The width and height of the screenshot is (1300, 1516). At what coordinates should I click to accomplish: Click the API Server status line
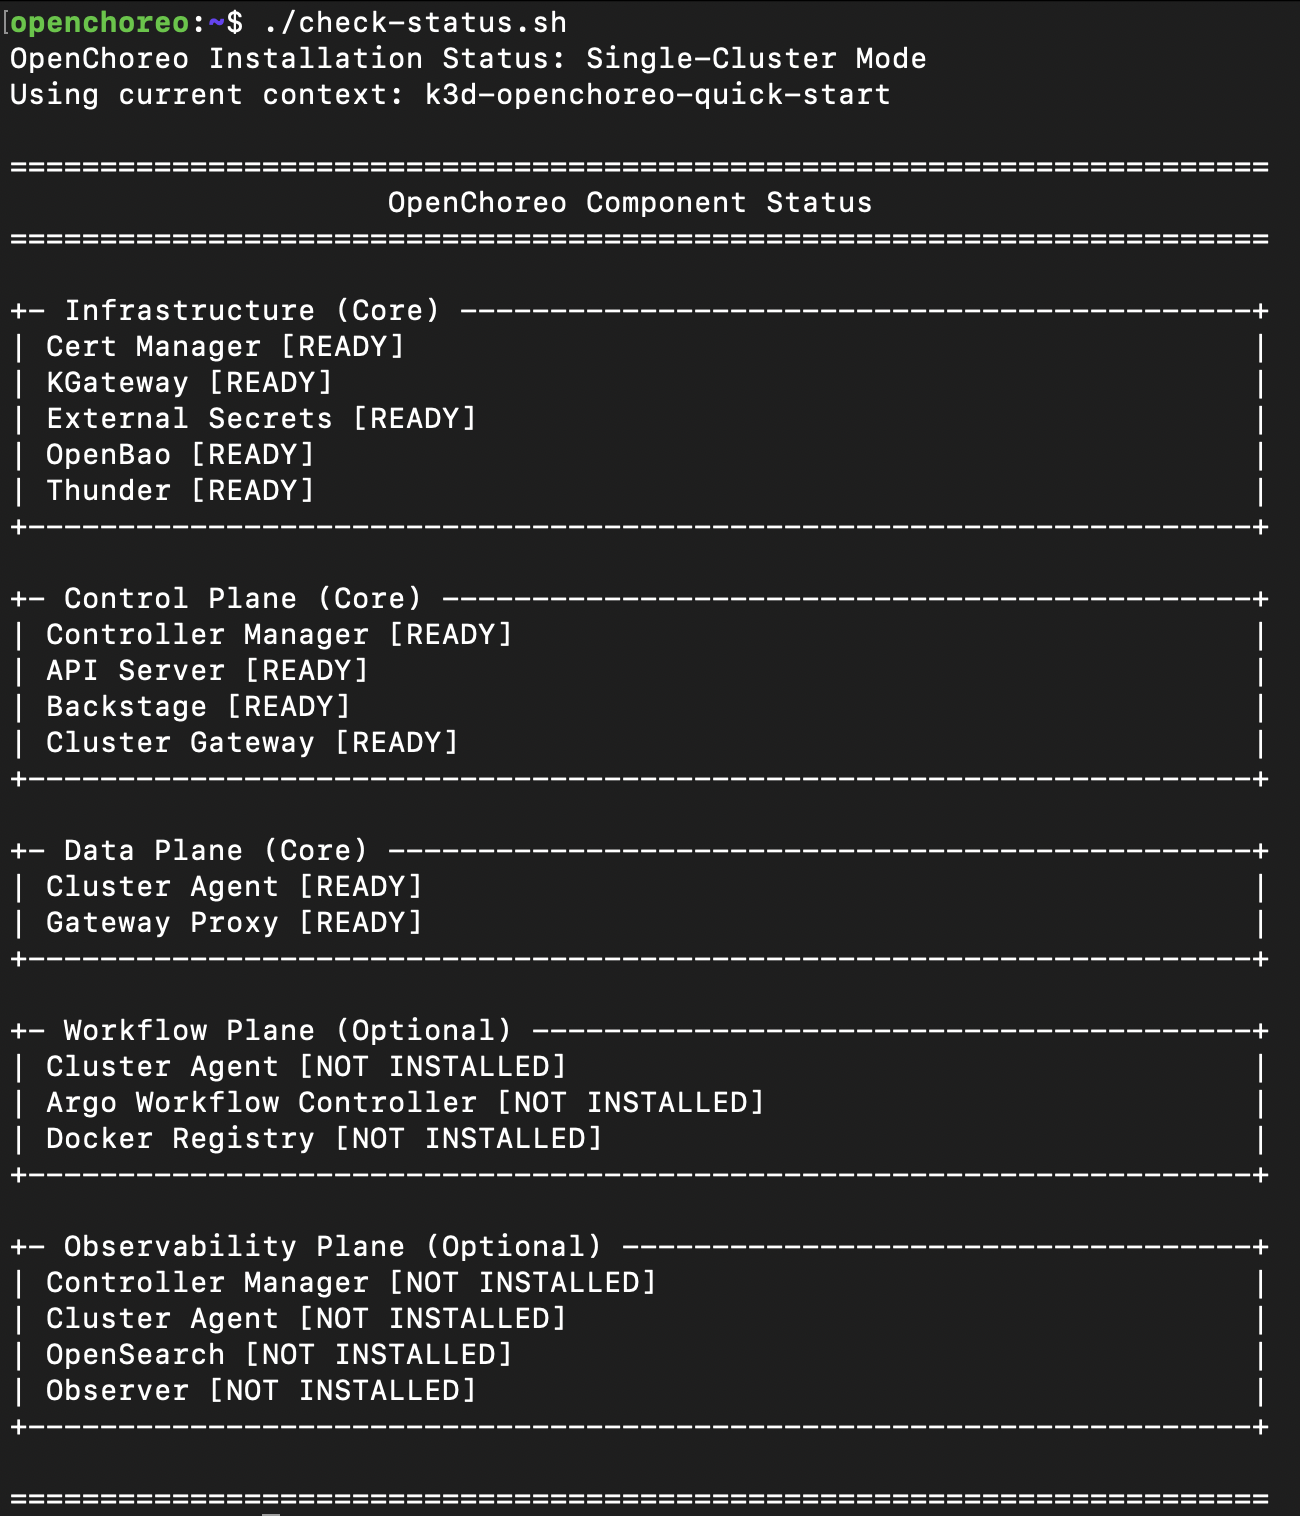click(207, 671)
